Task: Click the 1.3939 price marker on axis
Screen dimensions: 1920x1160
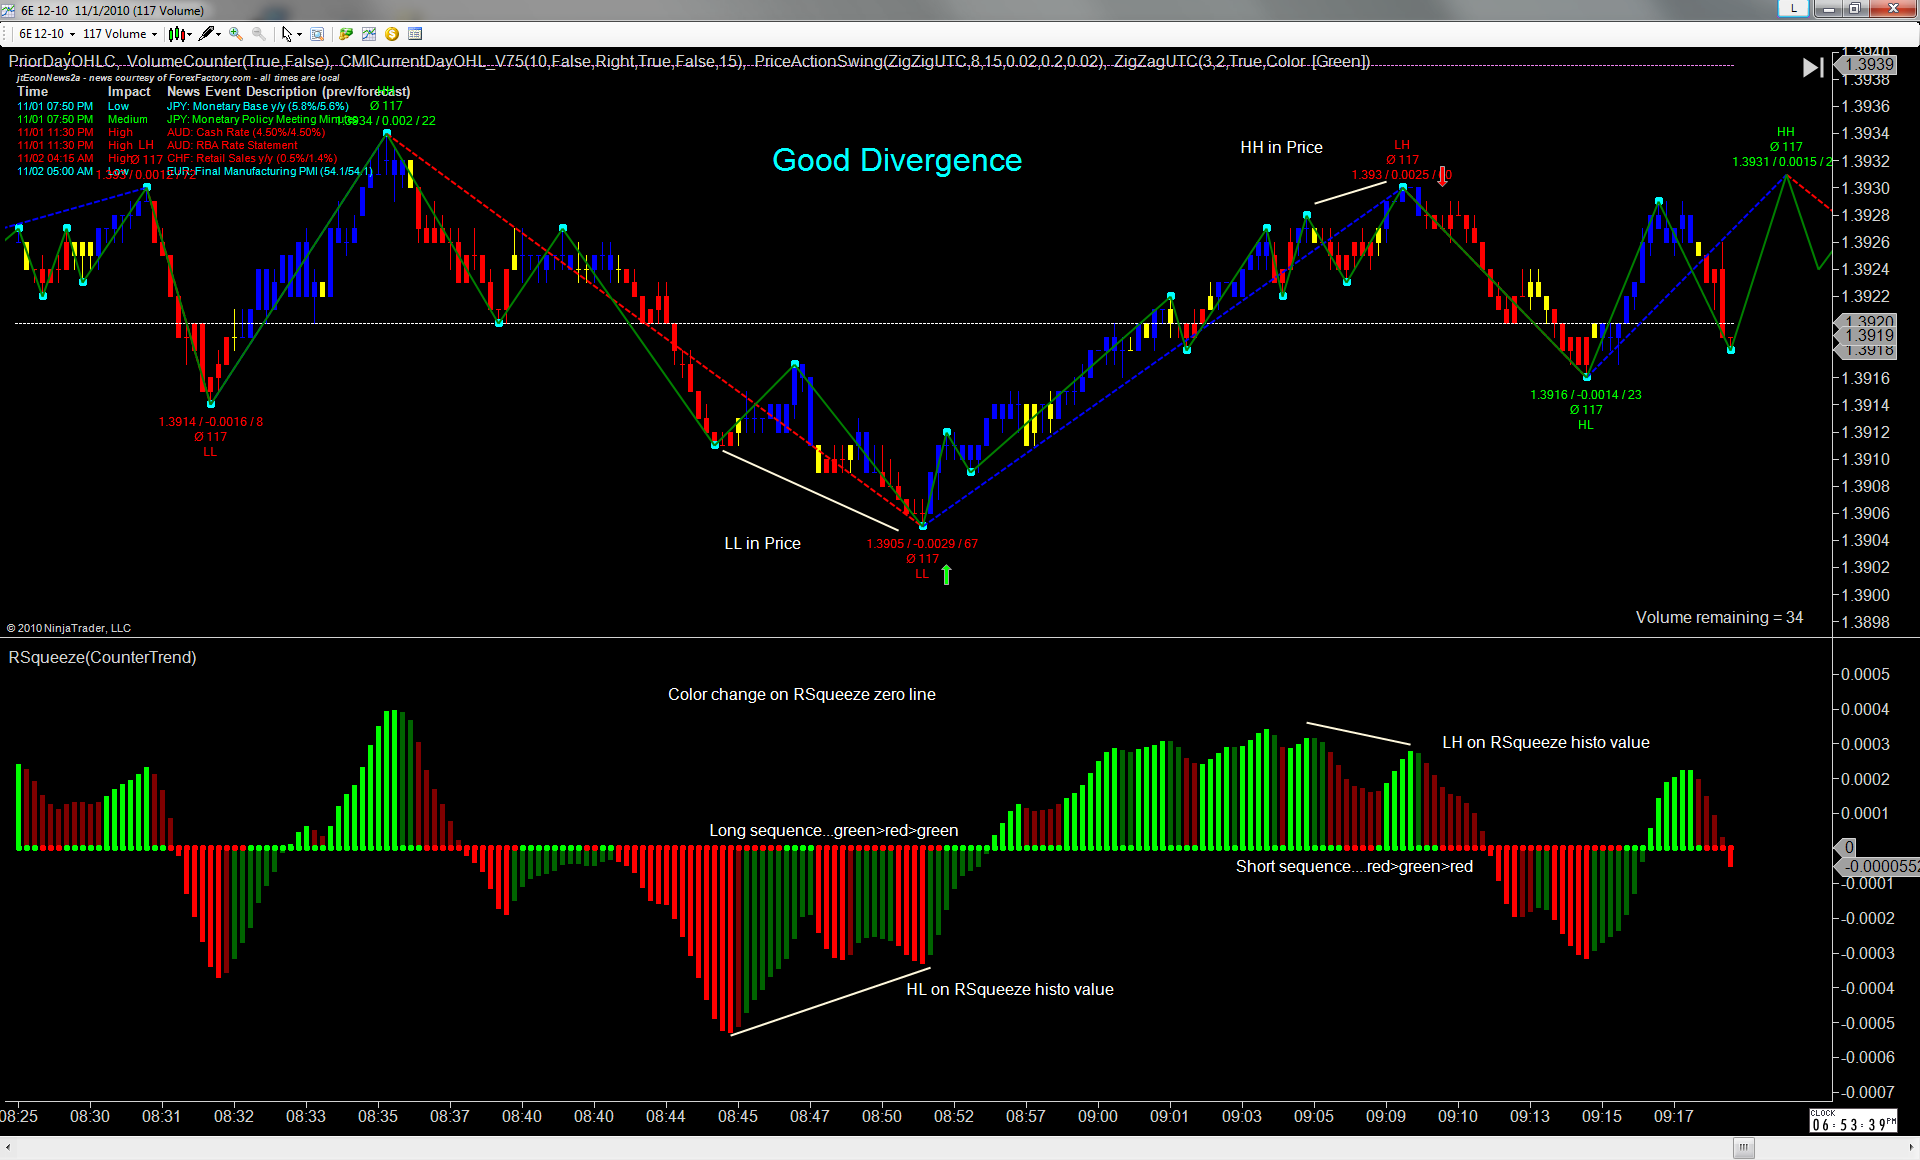Action: [1868, 64]
